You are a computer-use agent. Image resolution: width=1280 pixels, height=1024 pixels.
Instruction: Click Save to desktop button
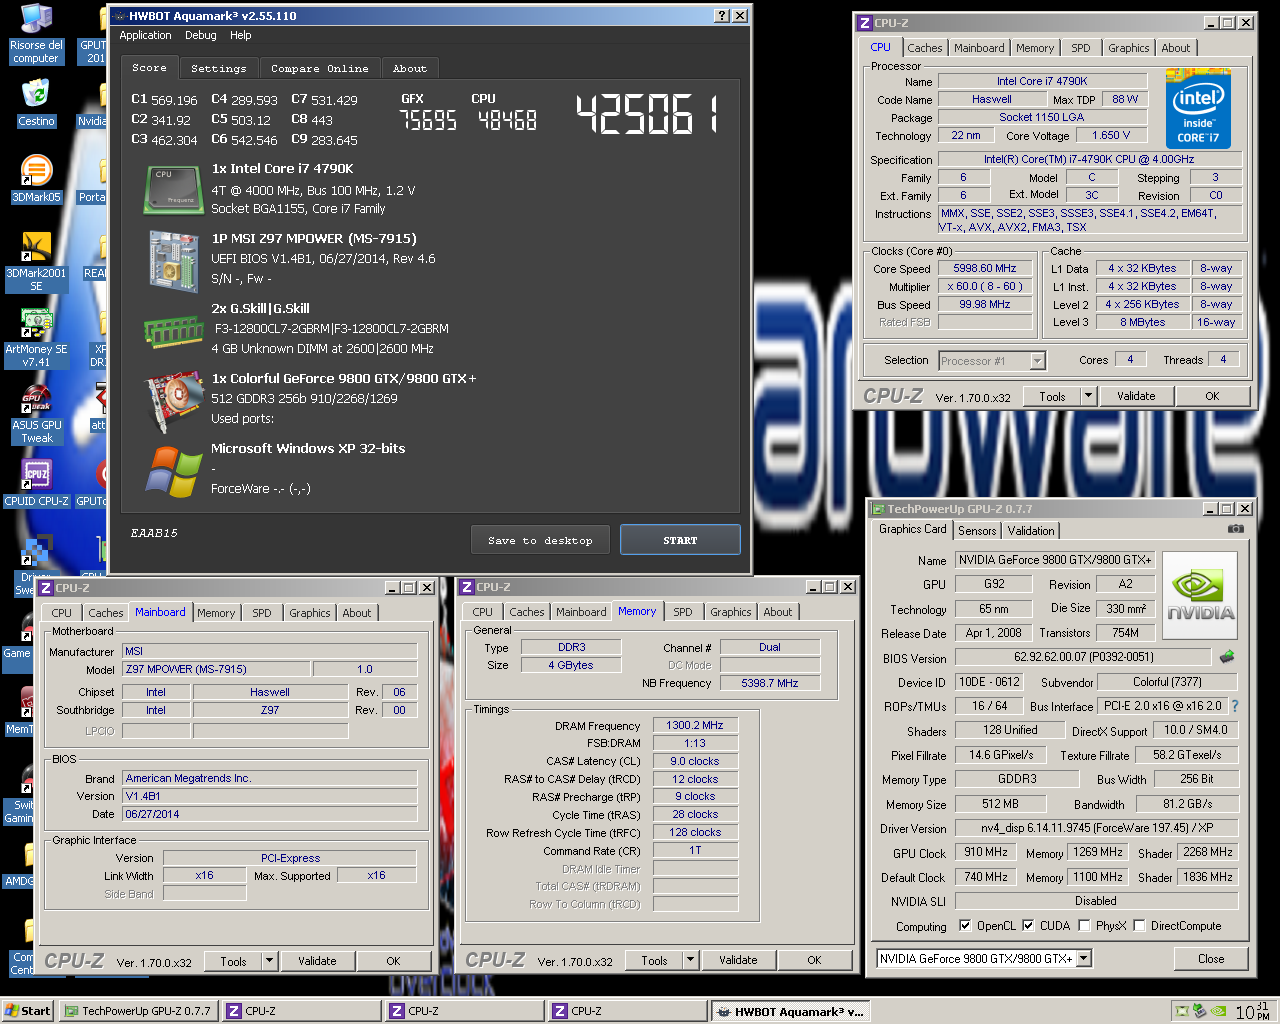[540, 540]
